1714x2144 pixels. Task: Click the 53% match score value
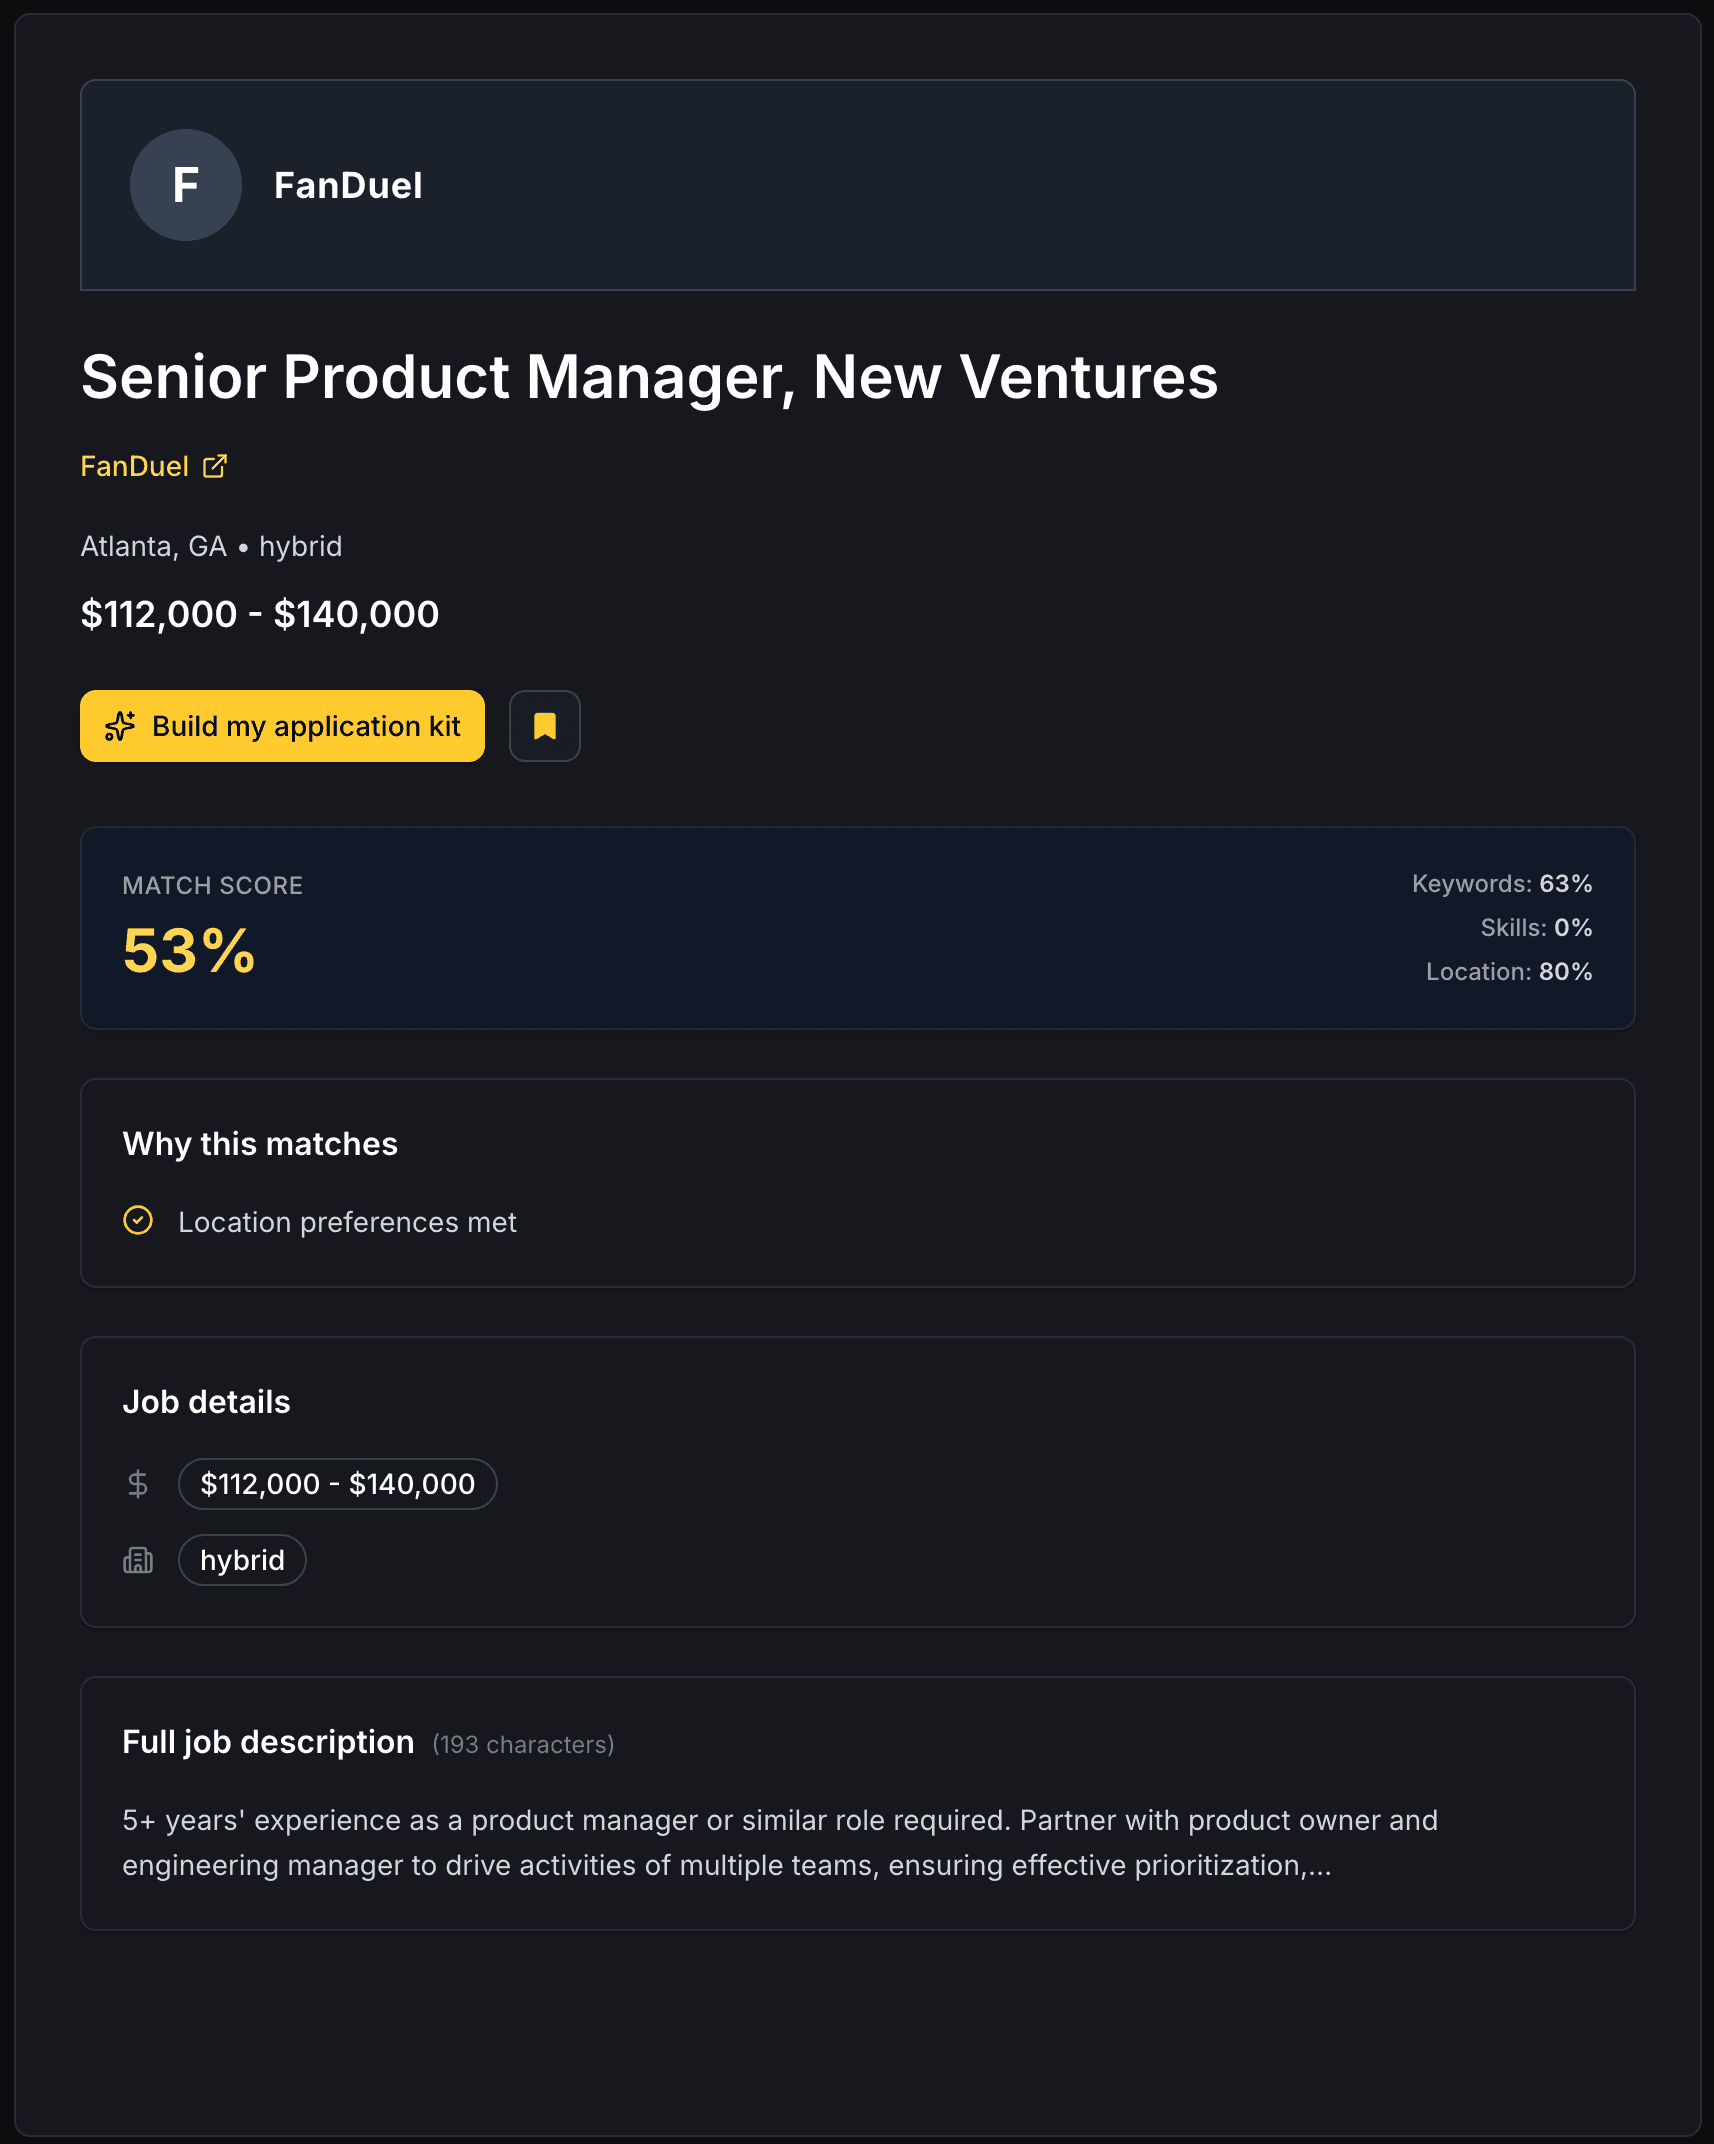pyautogui.click(x=189, y=950)
